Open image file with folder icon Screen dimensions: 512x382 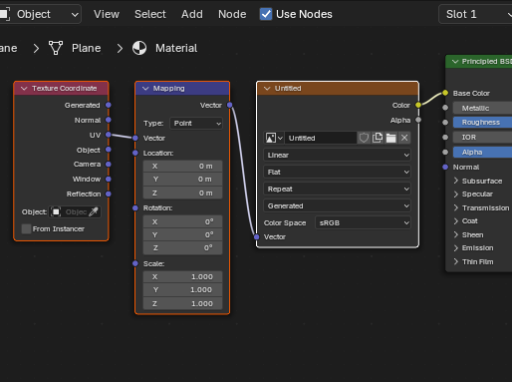point(391,138)
